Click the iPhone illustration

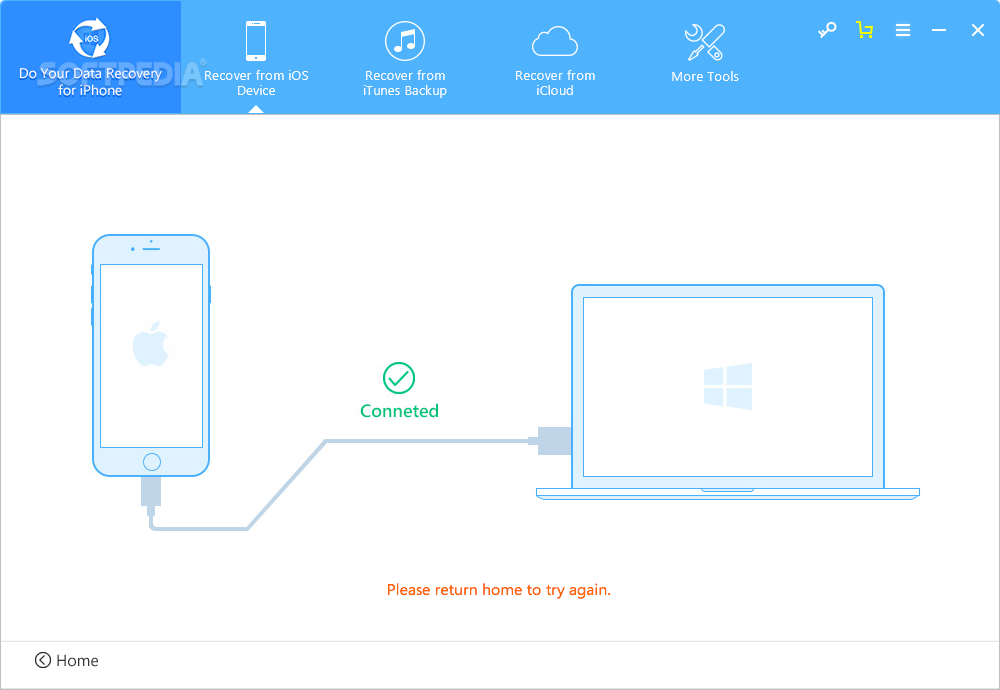(151, 355)
